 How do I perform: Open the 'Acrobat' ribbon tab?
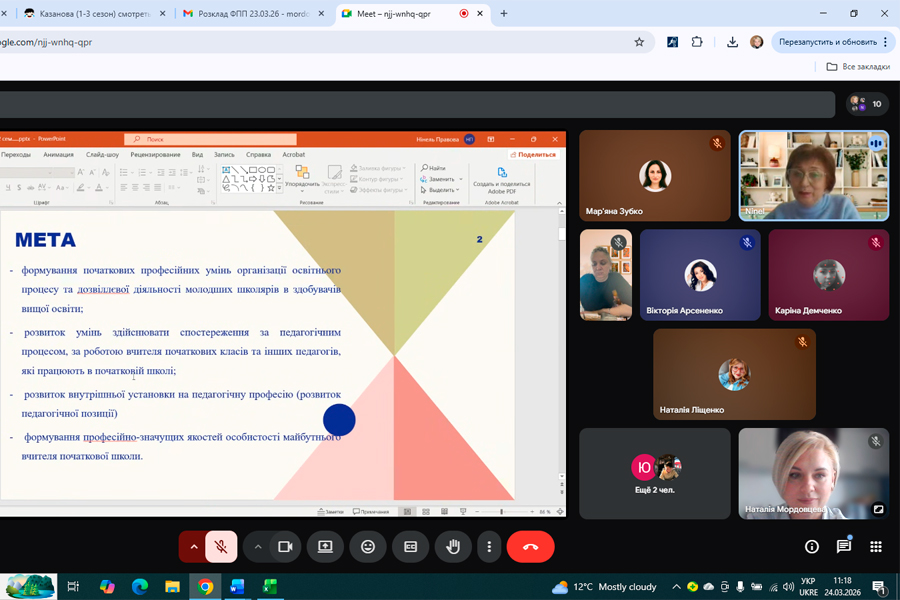pos(293,154)
